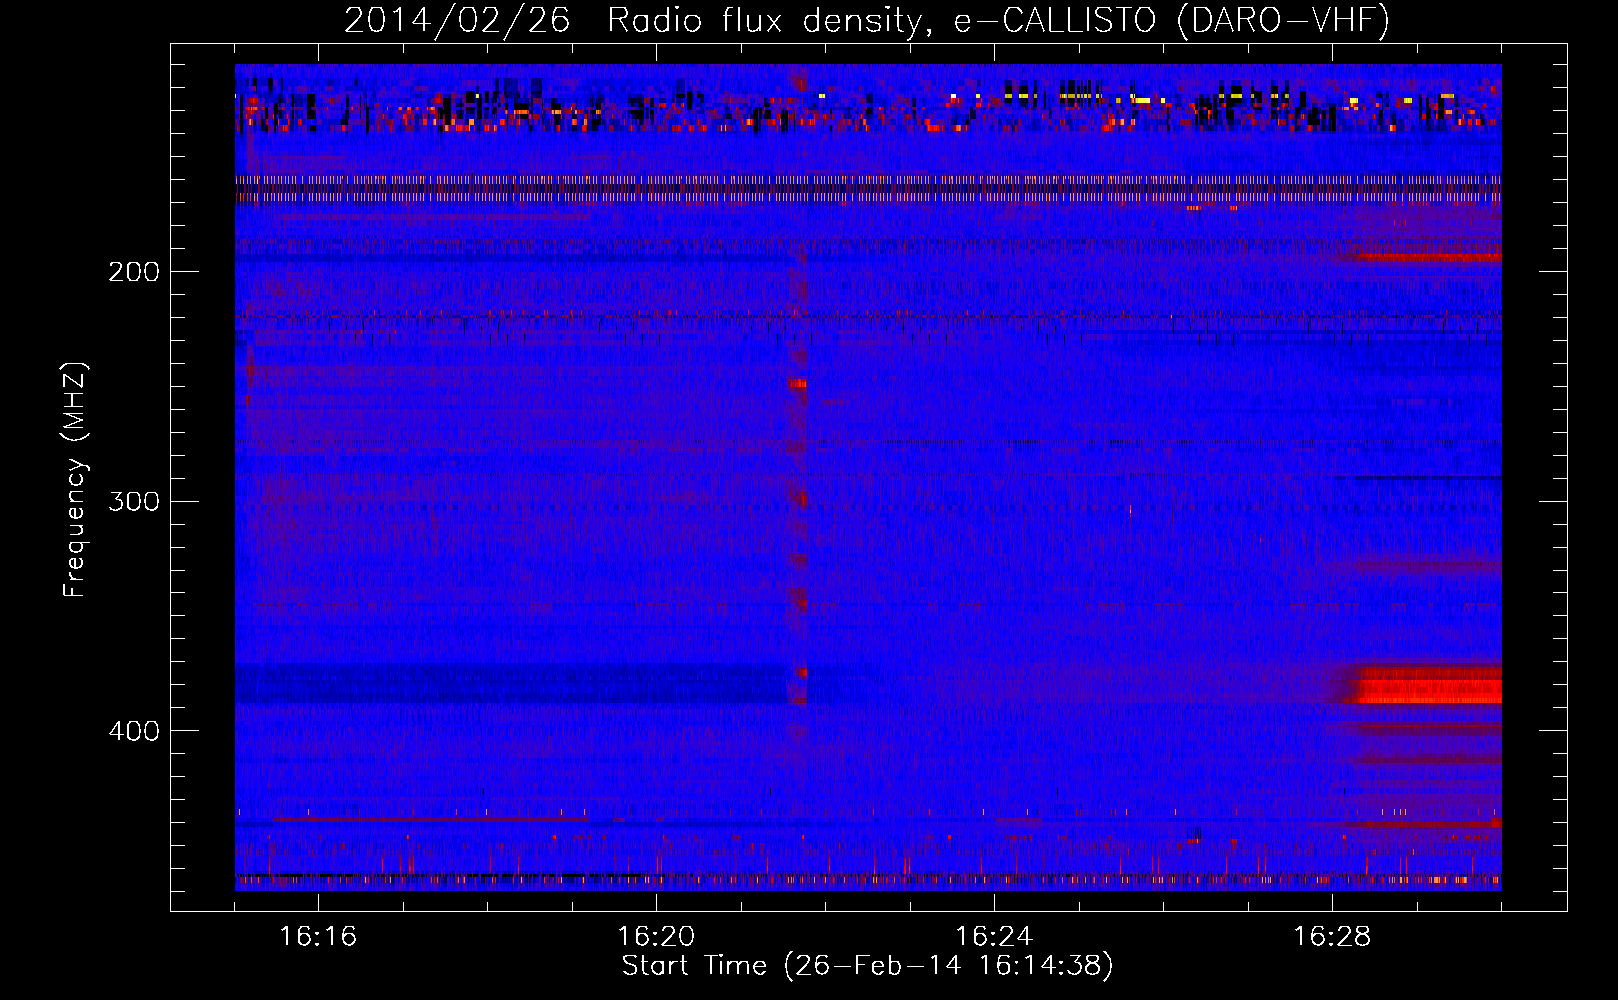This screenshot has width=1618, height=1000.
Task: Click the 300 frequency tick label
Action: click(134, 501)
